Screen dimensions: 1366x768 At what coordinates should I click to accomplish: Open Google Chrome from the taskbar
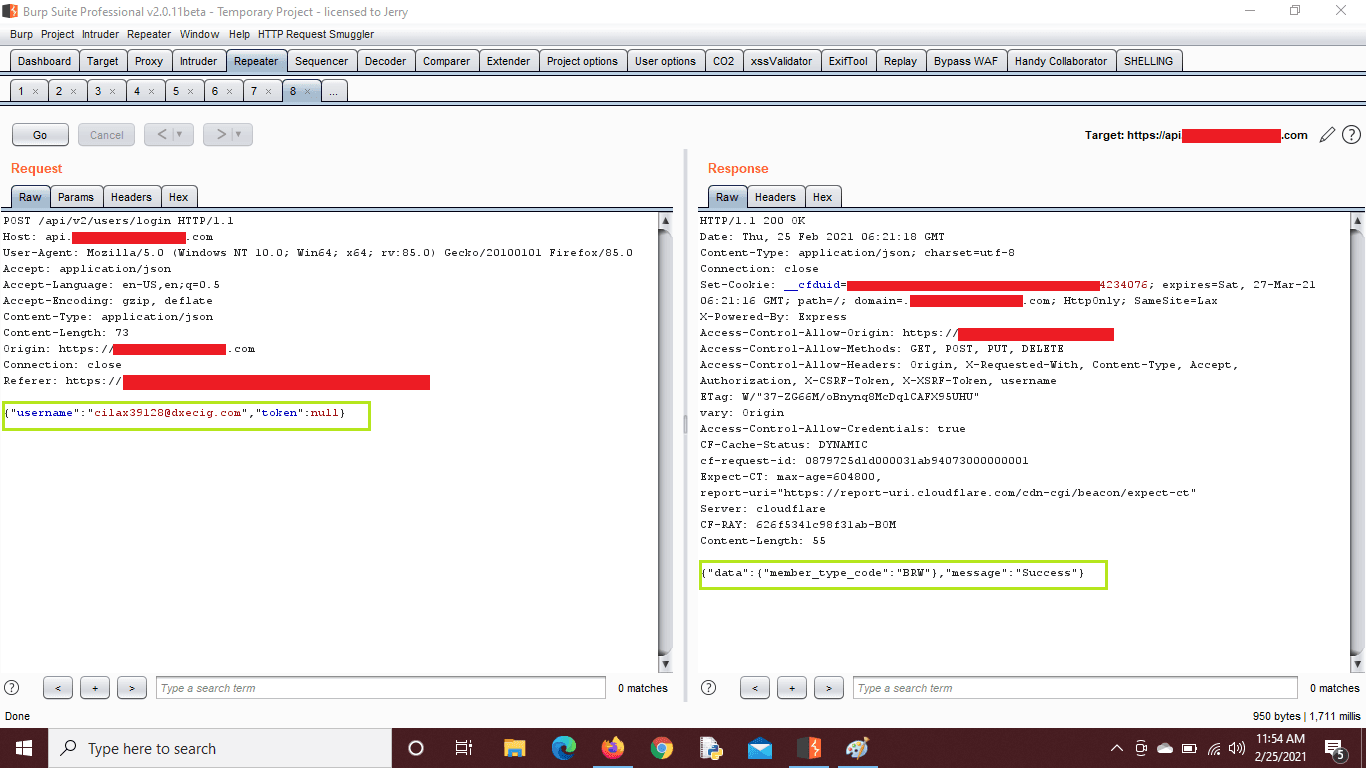(661, 748)
